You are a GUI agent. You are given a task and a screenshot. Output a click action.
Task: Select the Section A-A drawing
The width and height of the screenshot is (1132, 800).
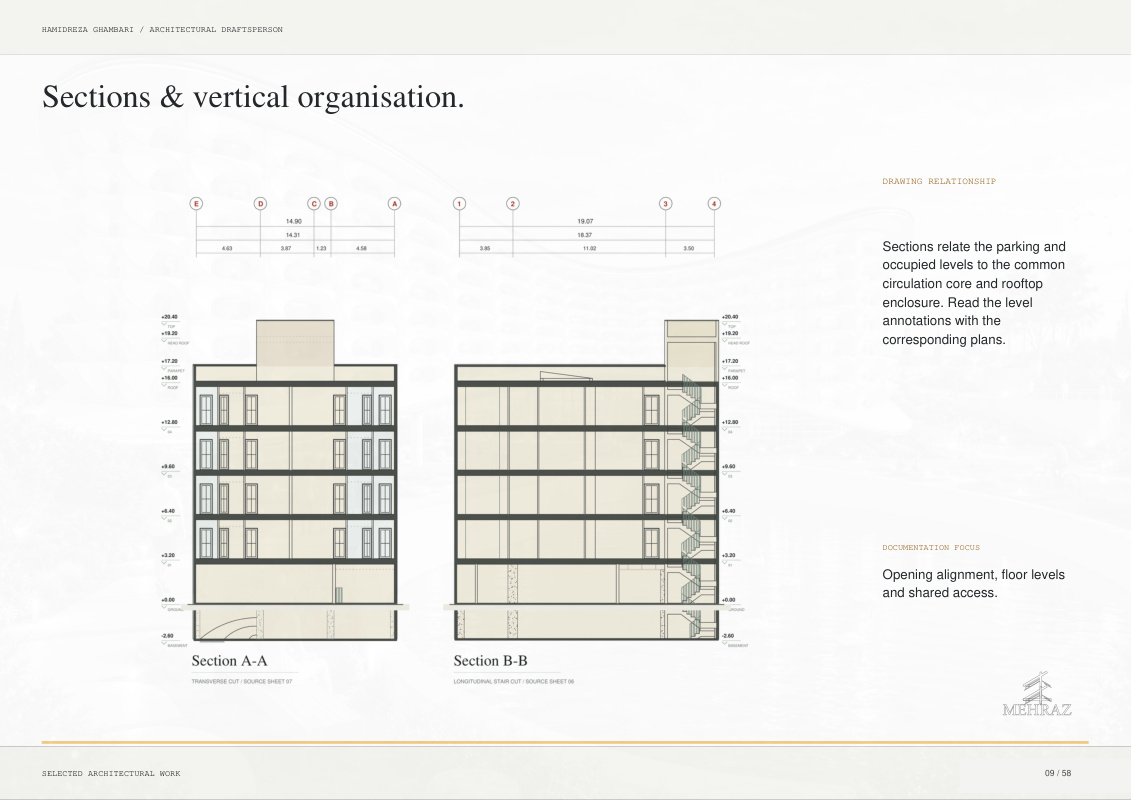coord(295,479)
